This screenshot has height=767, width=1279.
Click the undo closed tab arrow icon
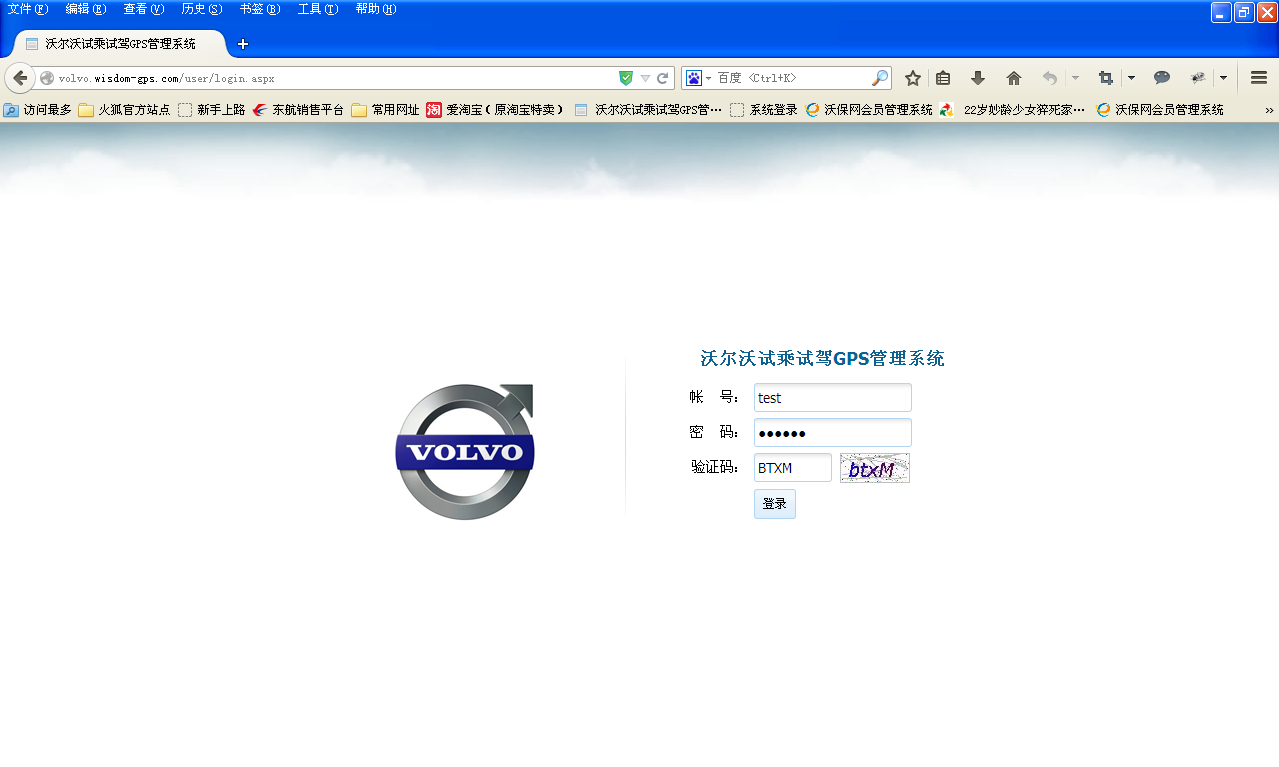[1049, 78]
